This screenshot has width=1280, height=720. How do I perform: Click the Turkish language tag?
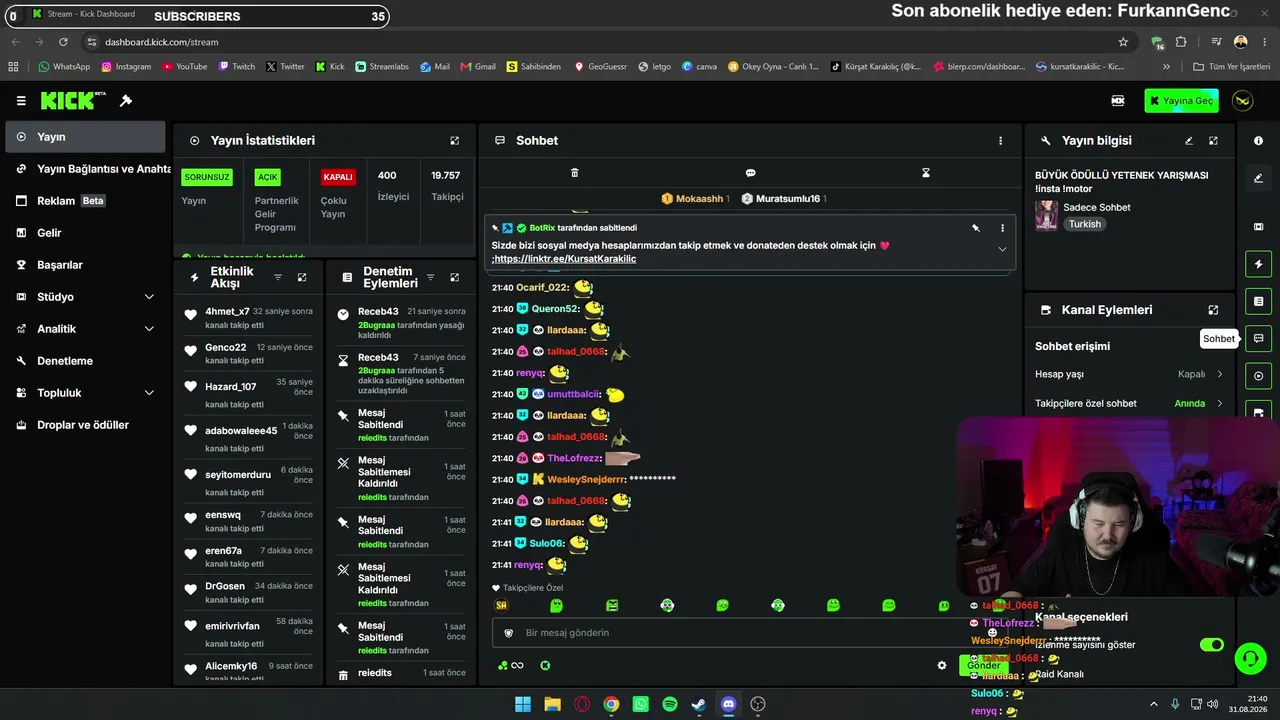(1085, 224)
